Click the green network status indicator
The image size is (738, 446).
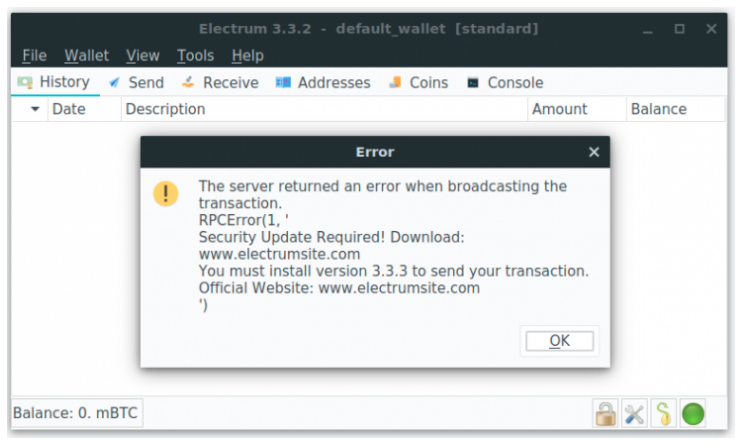[x=693, y=414]
